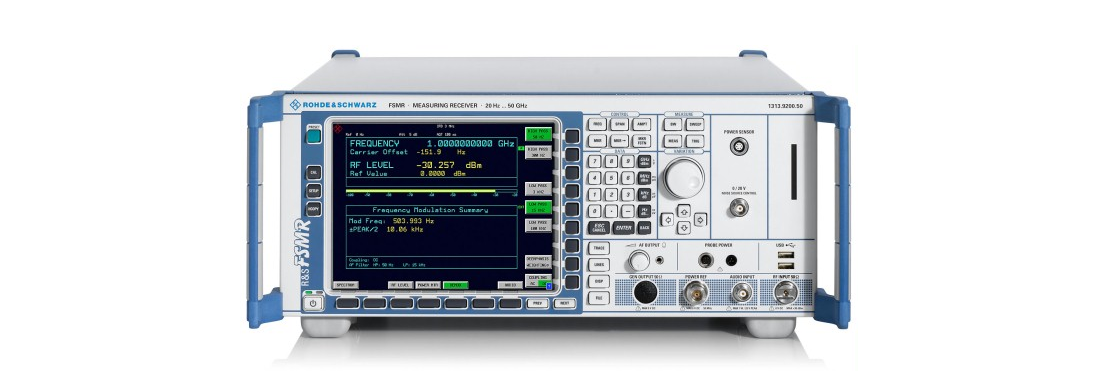Tap the left arrow navigation key
The width and height of the screenshot is (1100, 371).
(667, 220)
